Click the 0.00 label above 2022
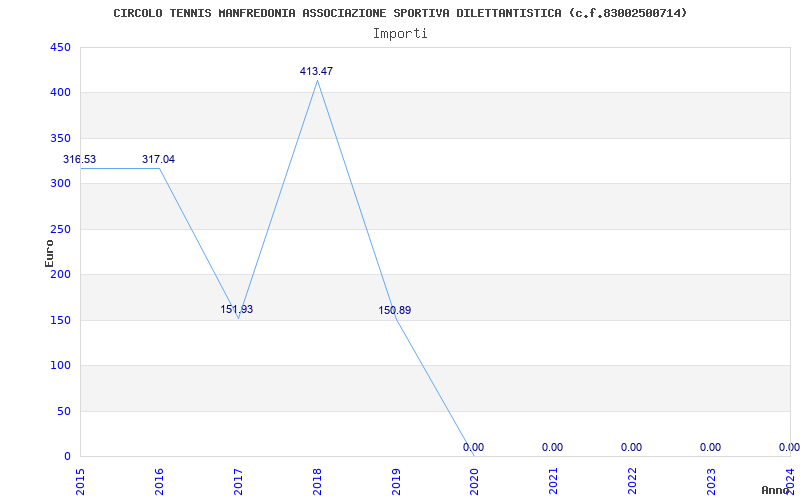Viewport: 800px width, 500px height. tap(632, 447)
